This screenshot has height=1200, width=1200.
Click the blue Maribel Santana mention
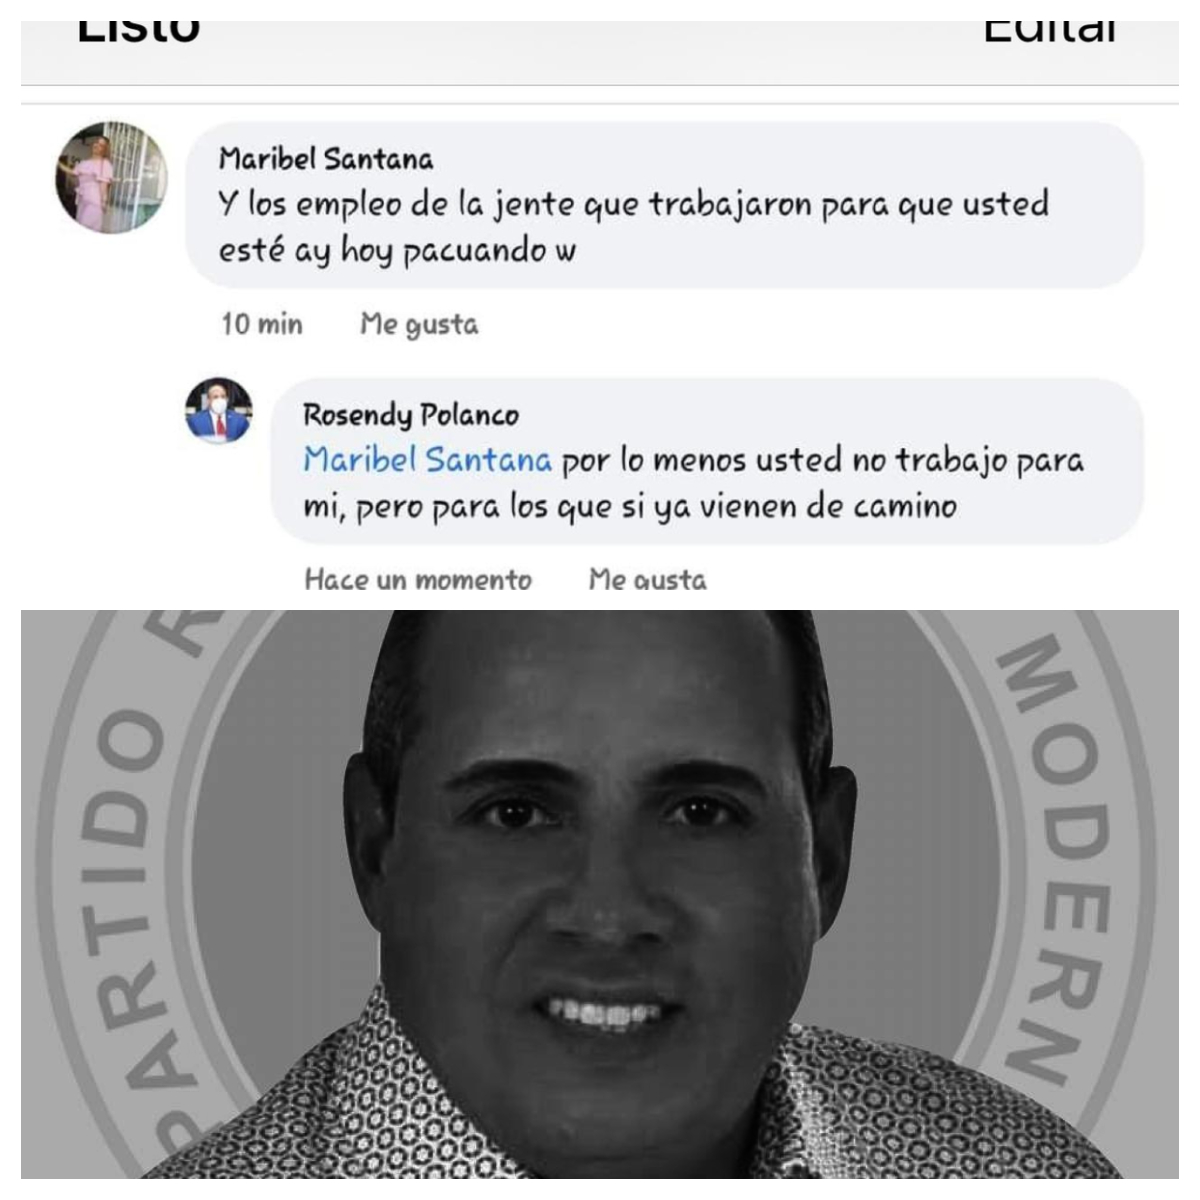tap(427, 460)
